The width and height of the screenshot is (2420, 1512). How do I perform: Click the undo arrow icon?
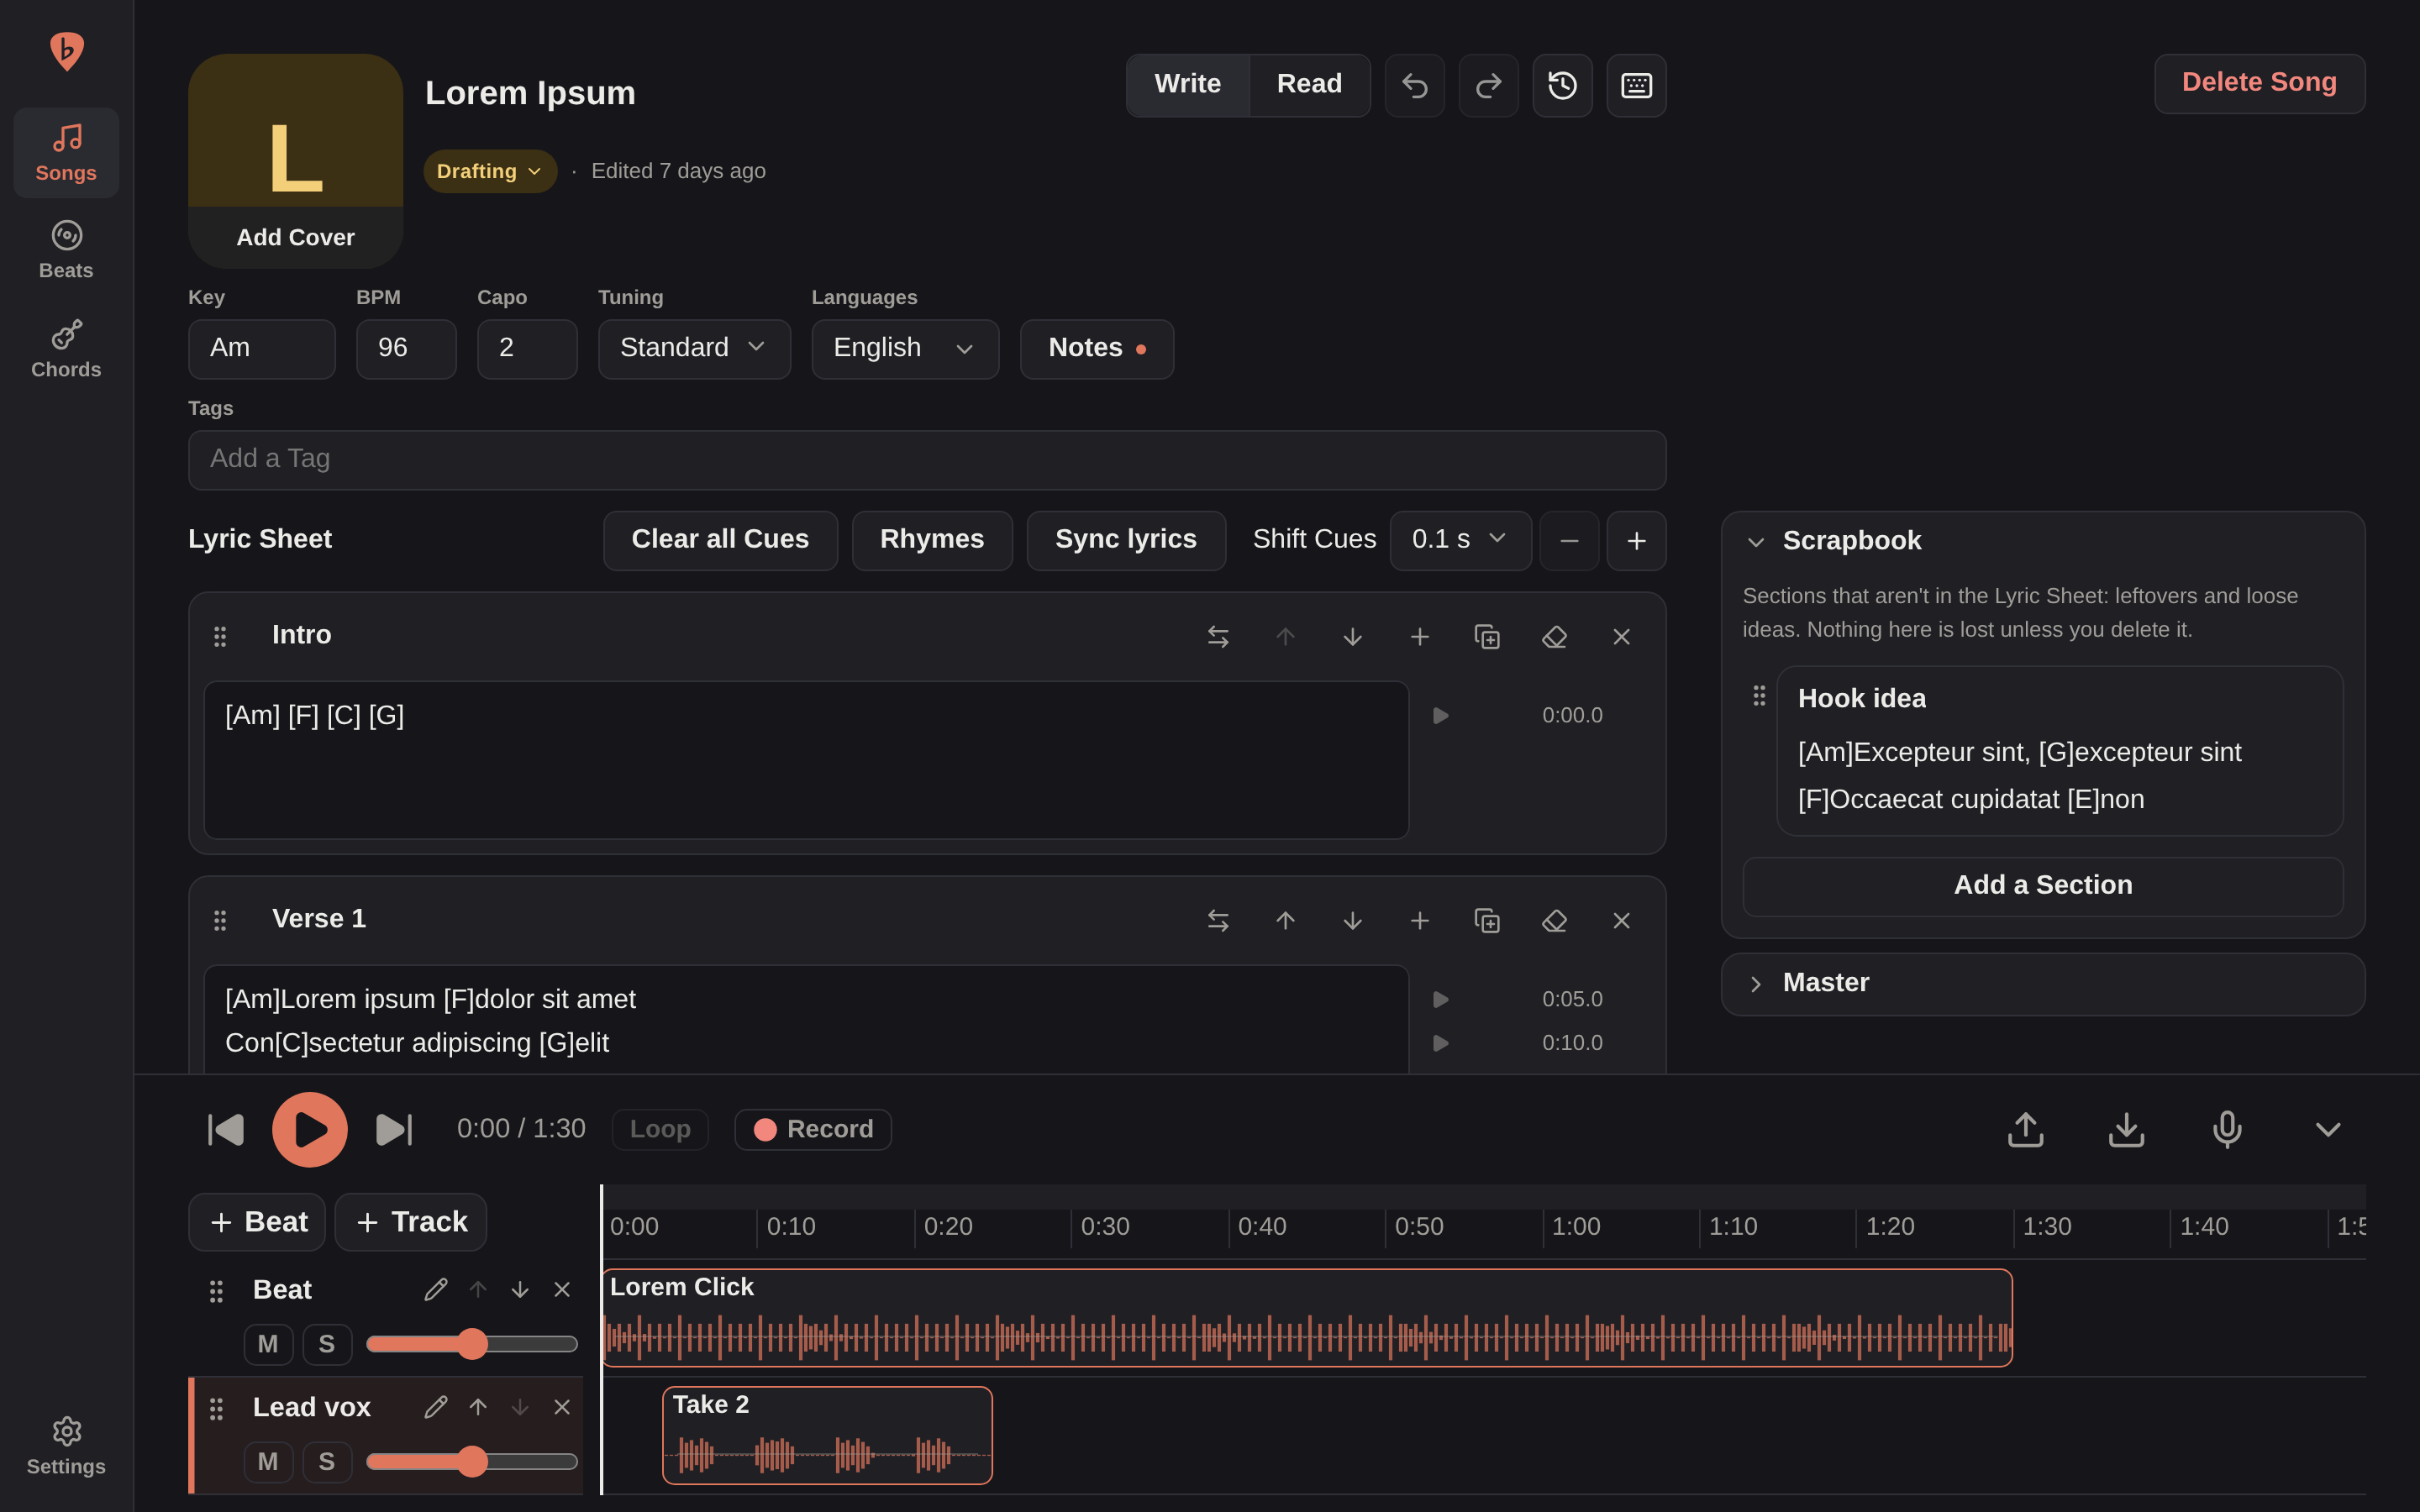point(1414,85)
